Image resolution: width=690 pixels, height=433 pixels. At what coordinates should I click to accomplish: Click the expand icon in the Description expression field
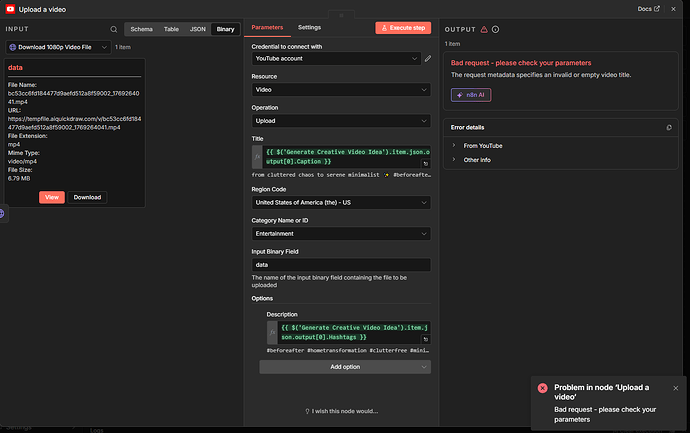pyautogui.click(x=427, y=341)
